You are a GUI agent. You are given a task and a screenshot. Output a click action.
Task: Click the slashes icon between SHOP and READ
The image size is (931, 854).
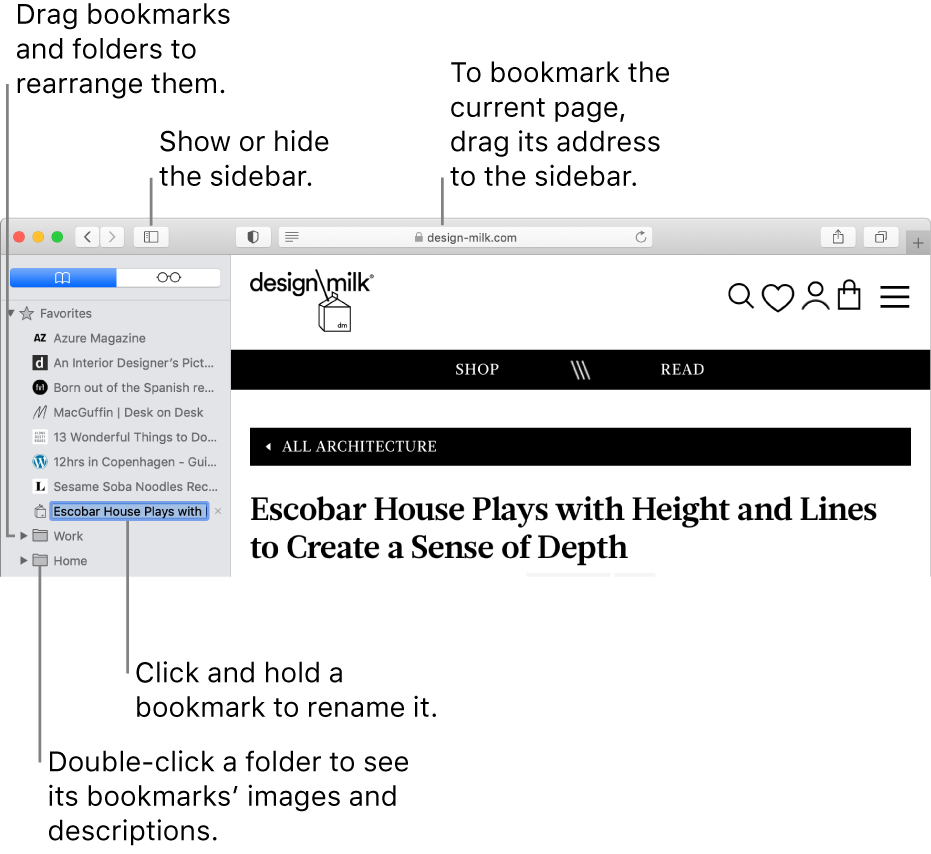(581, 370)
